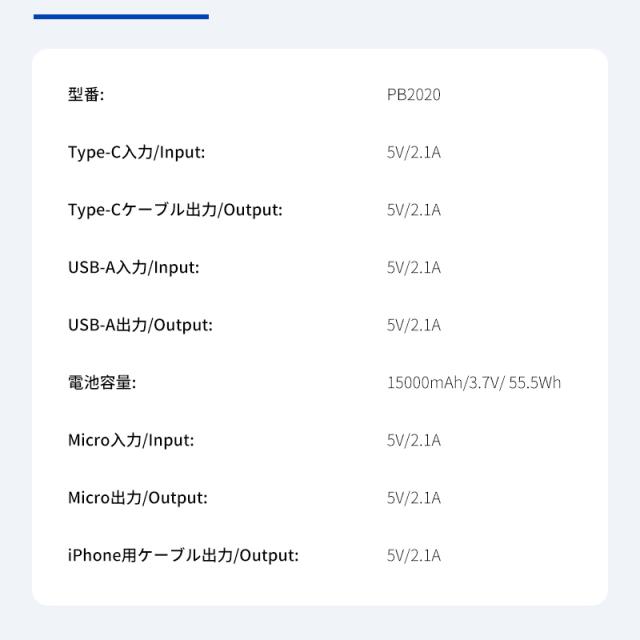
Task: Click the 5V/2.1A value for Micro出力
Action: (x=413, y=497)
